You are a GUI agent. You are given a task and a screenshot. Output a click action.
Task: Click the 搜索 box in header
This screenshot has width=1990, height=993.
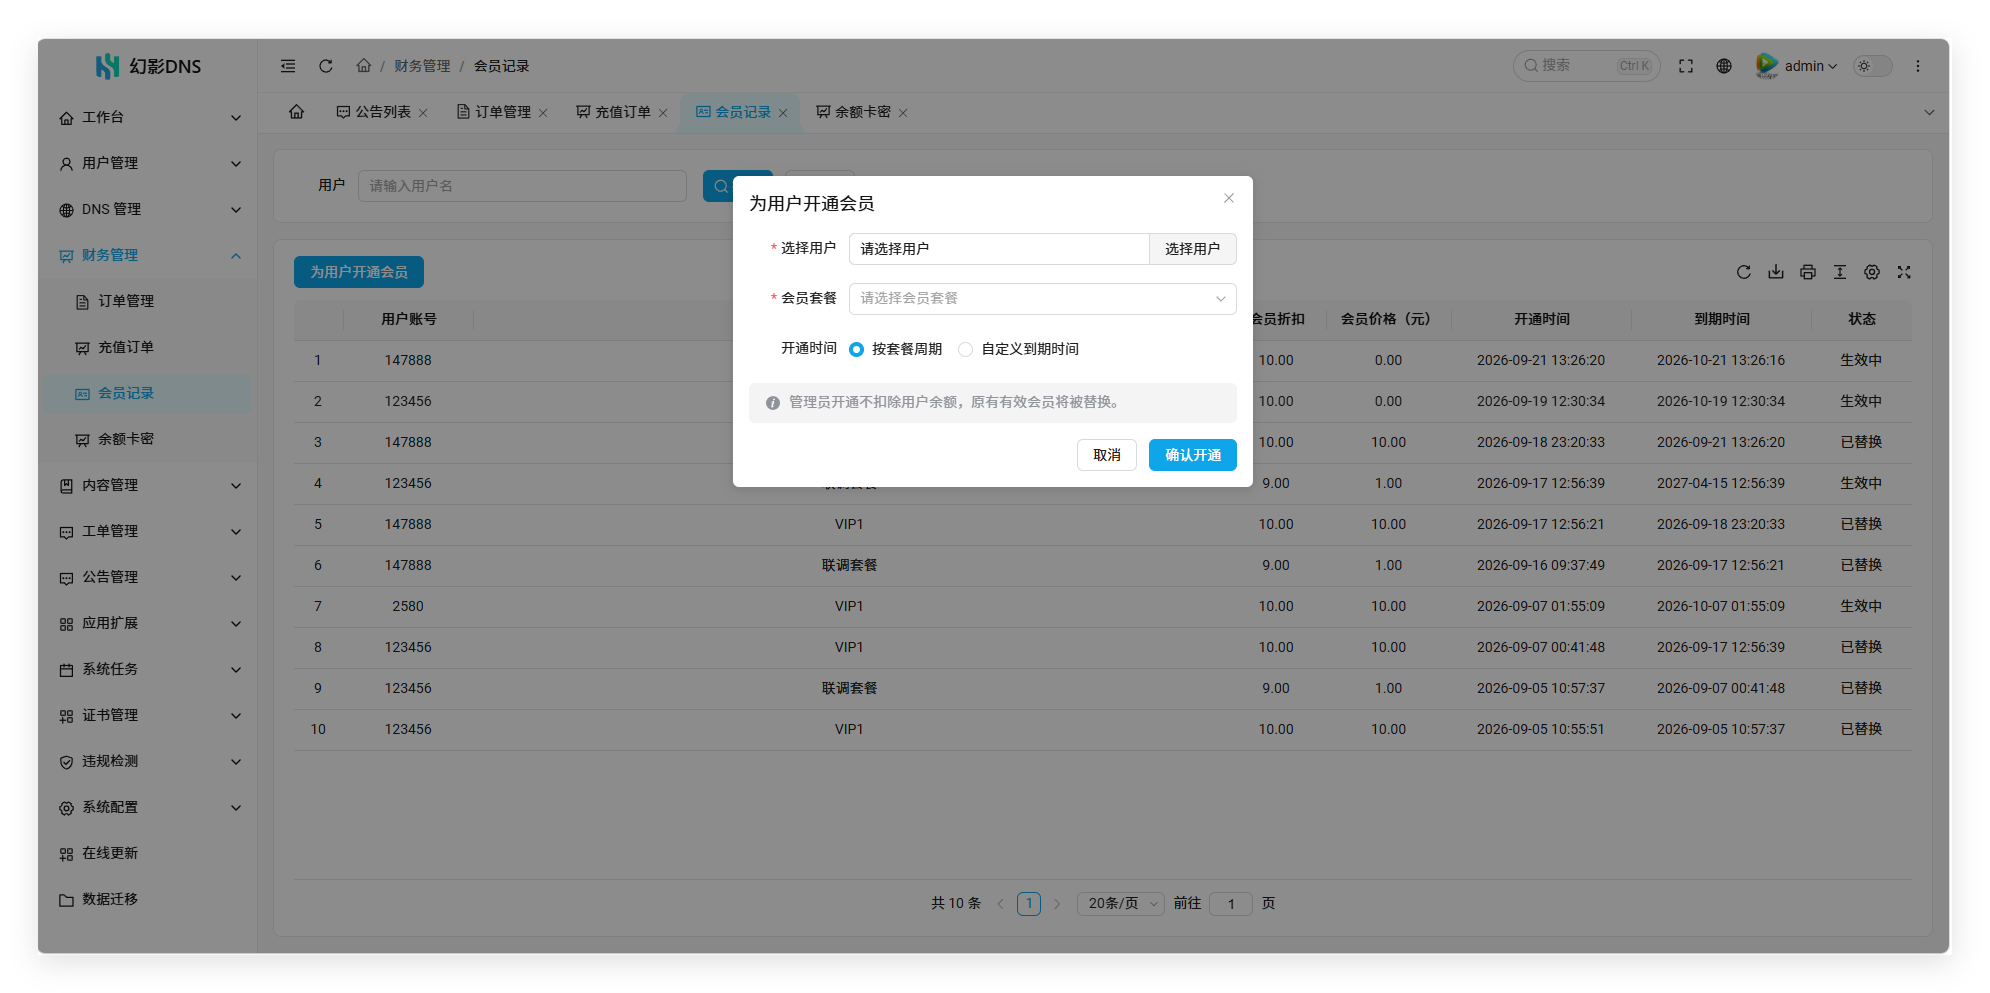coord(1587,66)
